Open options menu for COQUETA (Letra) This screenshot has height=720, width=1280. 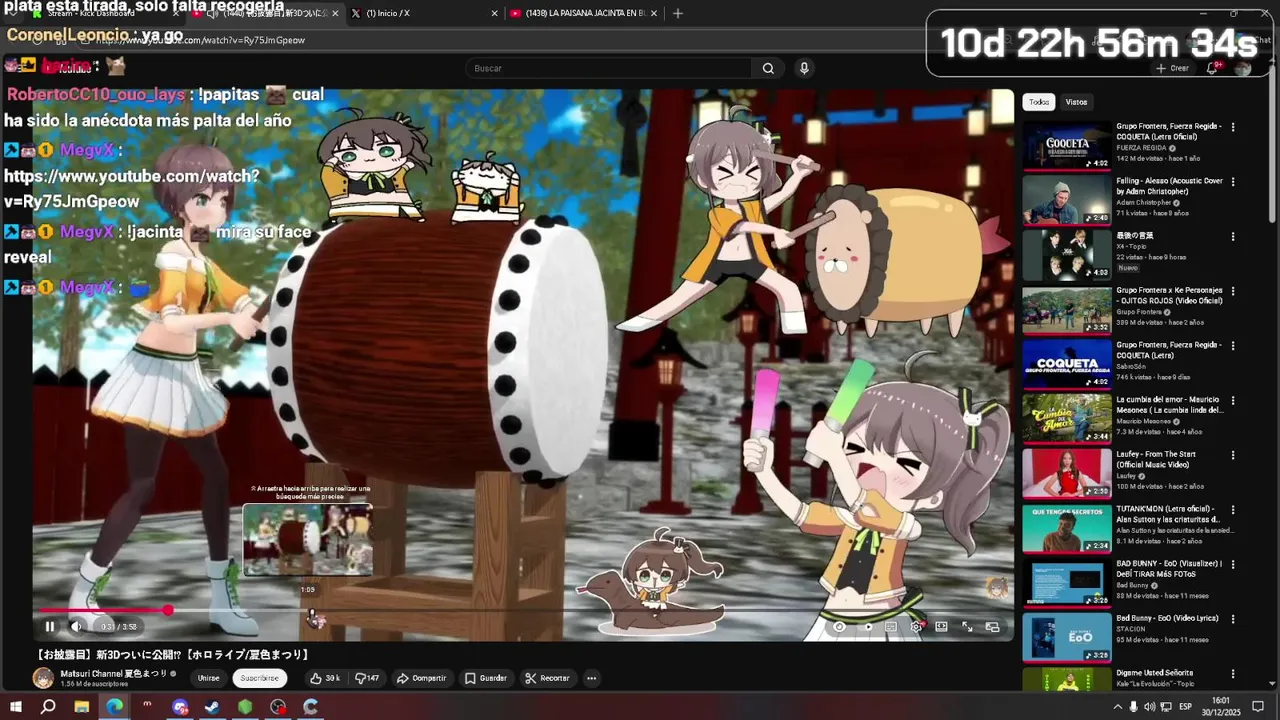pyautogui.click(x=1233, y=346)
